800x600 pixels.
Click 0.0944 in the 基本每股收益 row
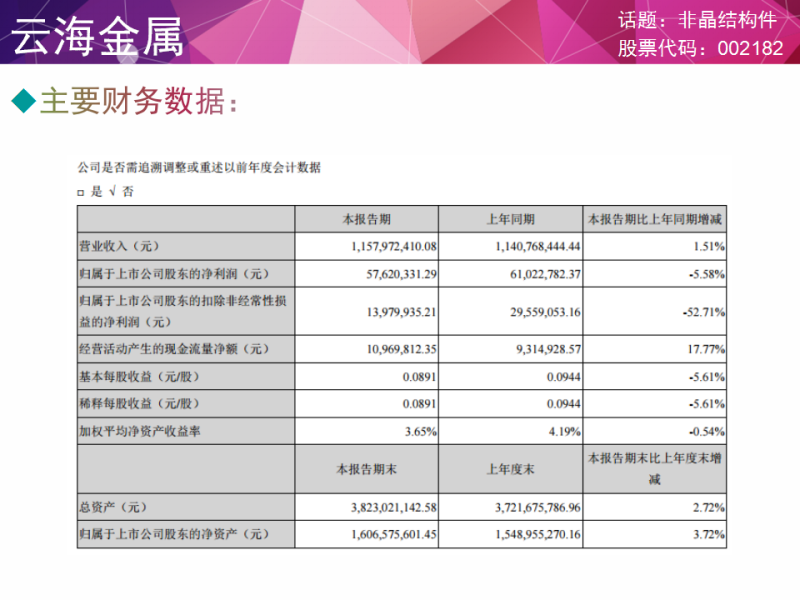563,377
